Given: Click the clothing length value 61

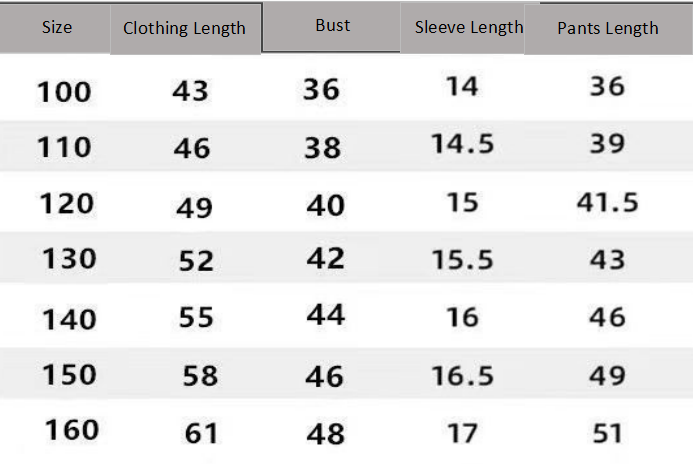Looking at the screenshot, I should (202, 434).
